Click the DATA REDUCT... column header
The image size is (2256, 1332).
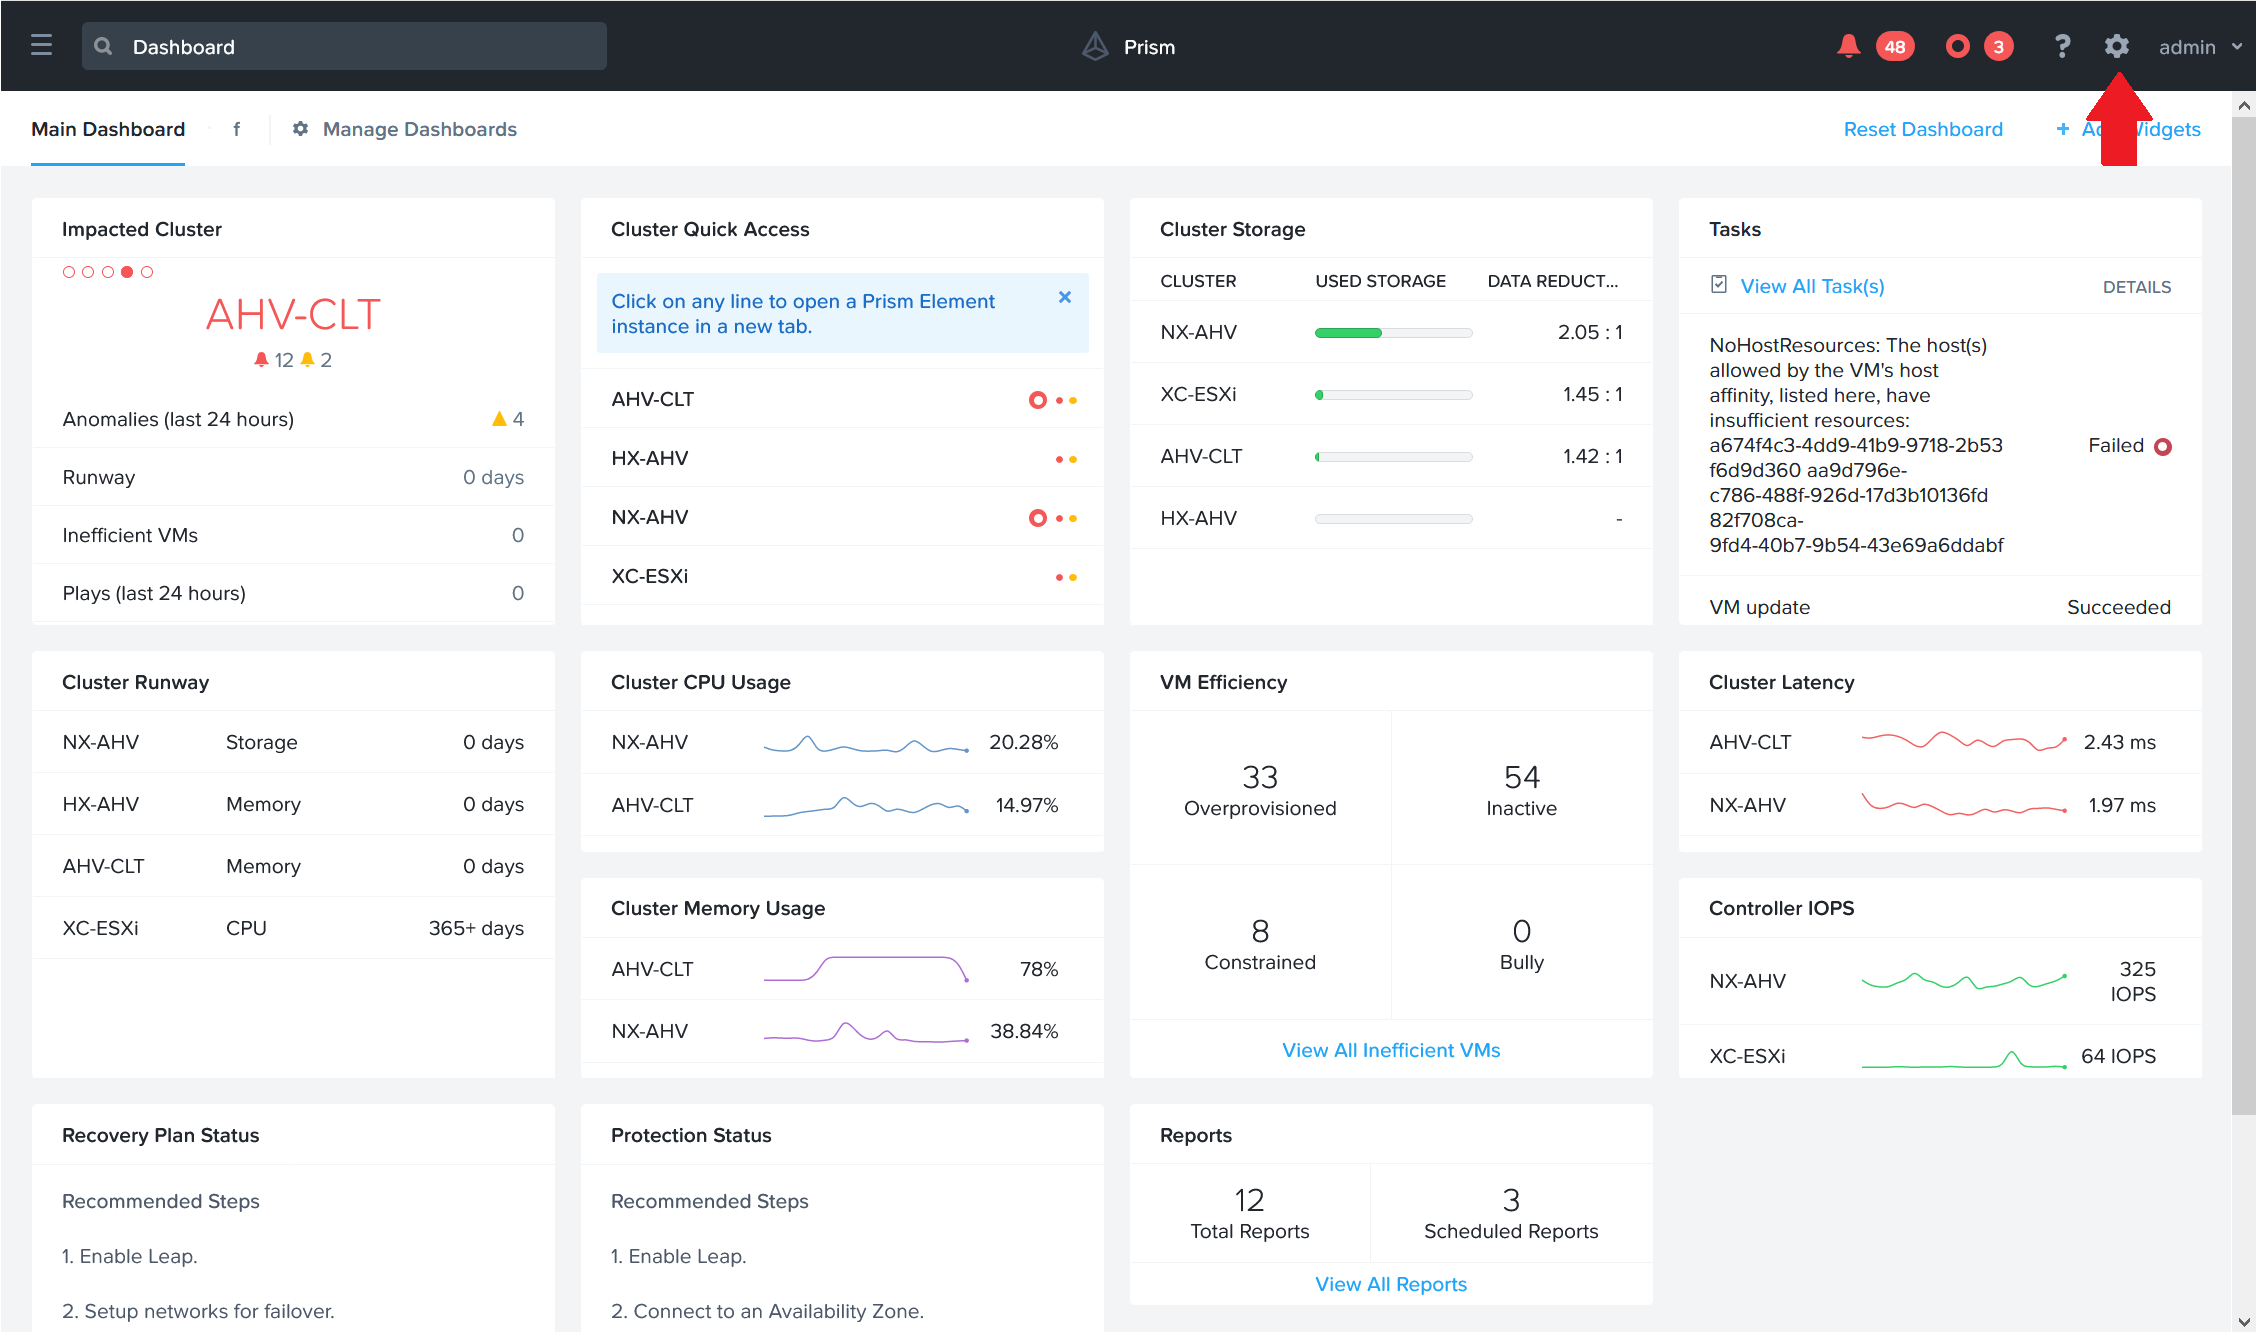click(x=1553, y=281)
